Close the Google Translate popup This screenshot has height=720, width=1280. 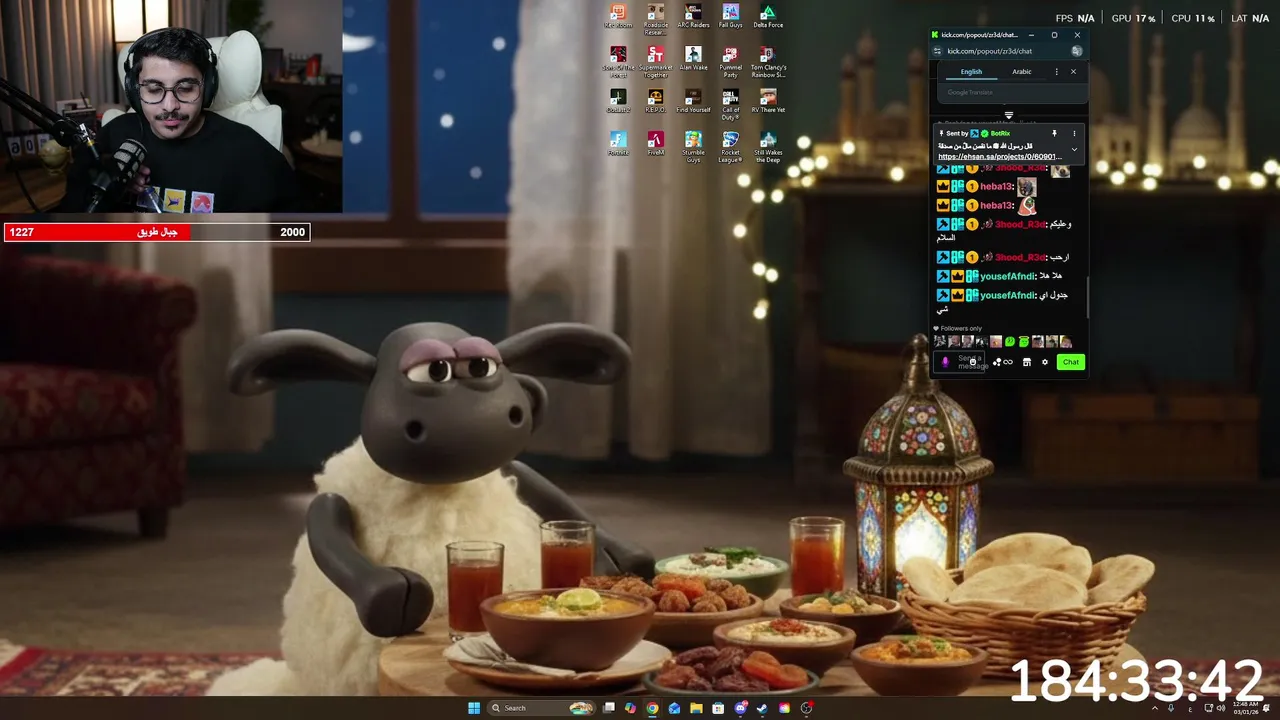point(1073,72)
